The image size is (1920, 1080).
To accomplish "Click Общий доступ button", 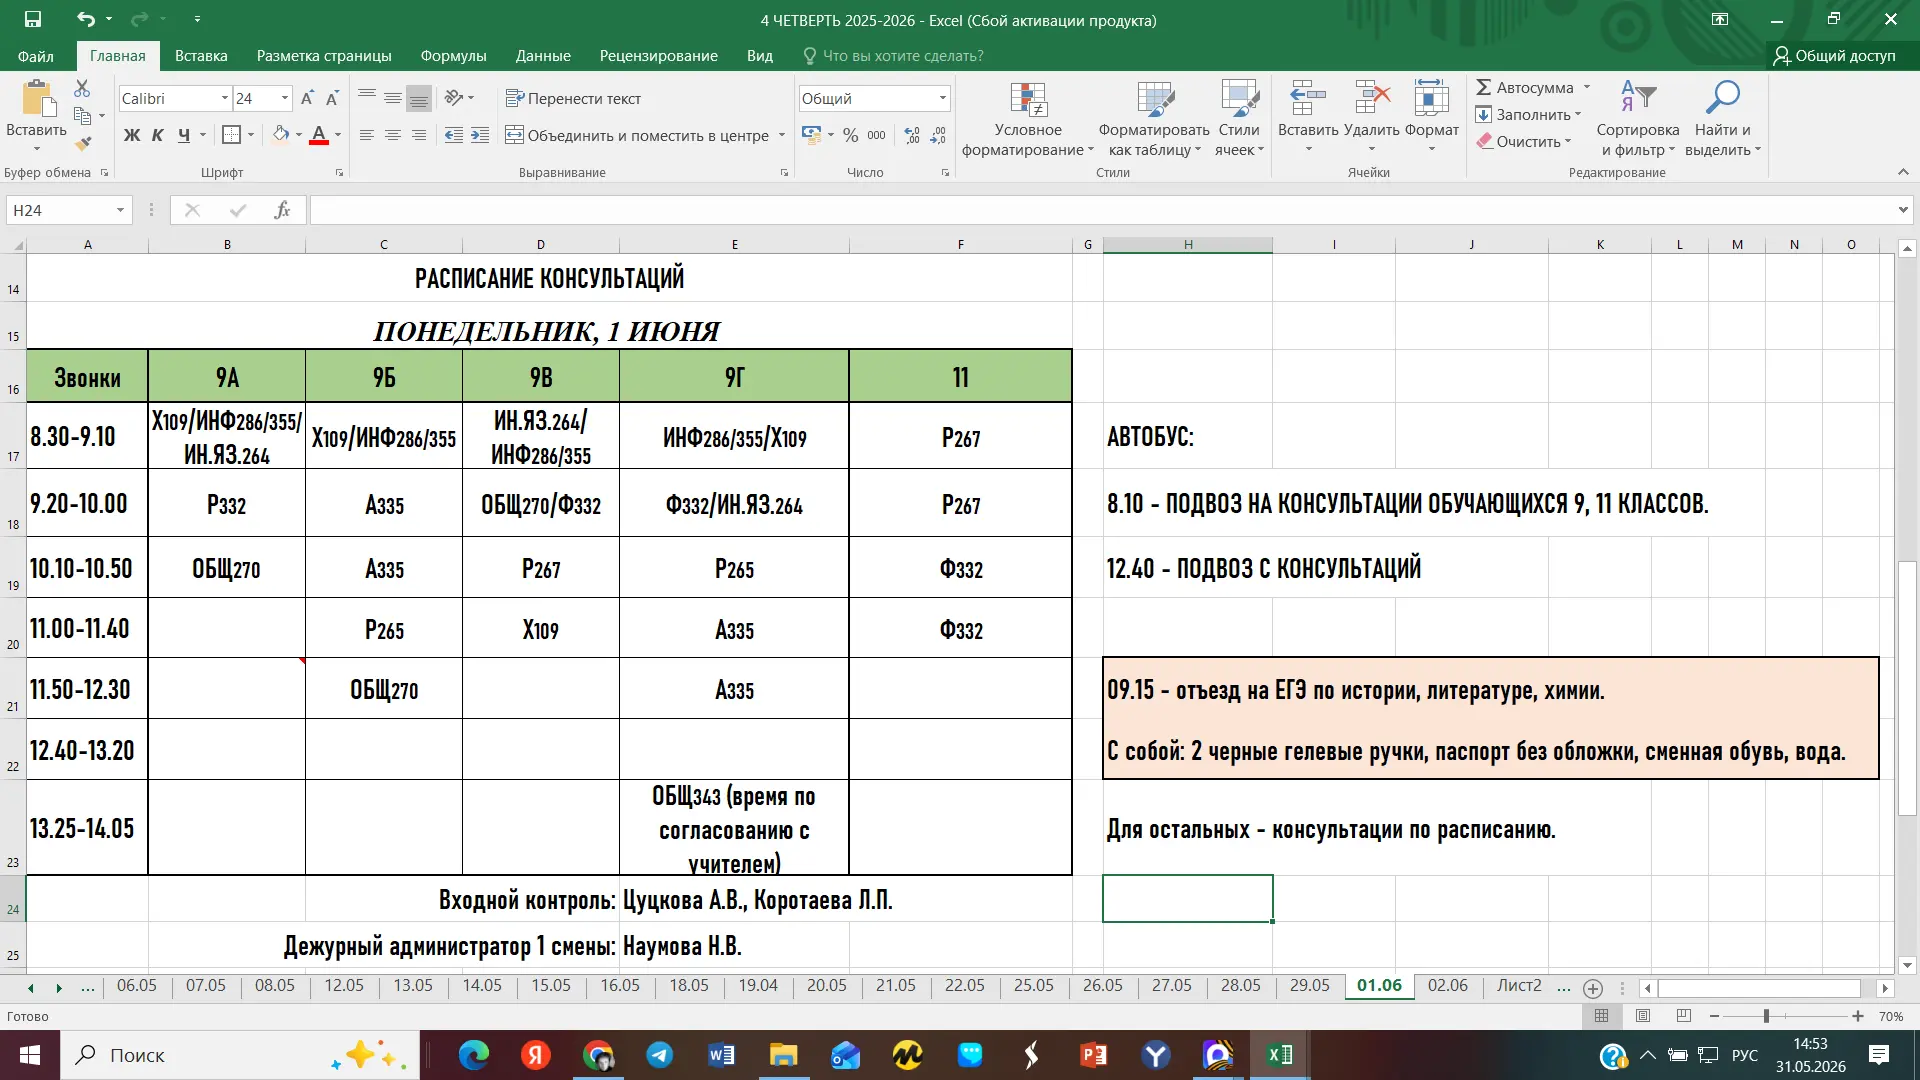I will point(1834,56).
